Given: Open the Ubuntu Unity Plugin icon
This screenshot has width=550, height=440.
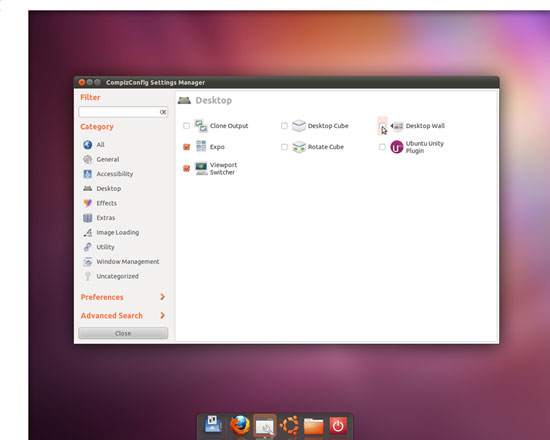Looking at the screenshot, I should [x=397, y=147].
